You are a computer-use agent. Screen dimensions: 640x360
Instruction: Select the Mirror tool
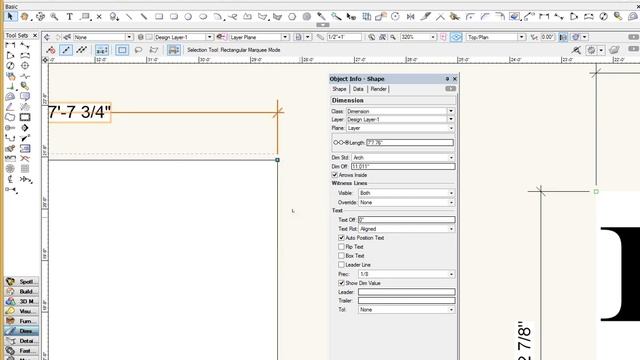click(411, 16)
